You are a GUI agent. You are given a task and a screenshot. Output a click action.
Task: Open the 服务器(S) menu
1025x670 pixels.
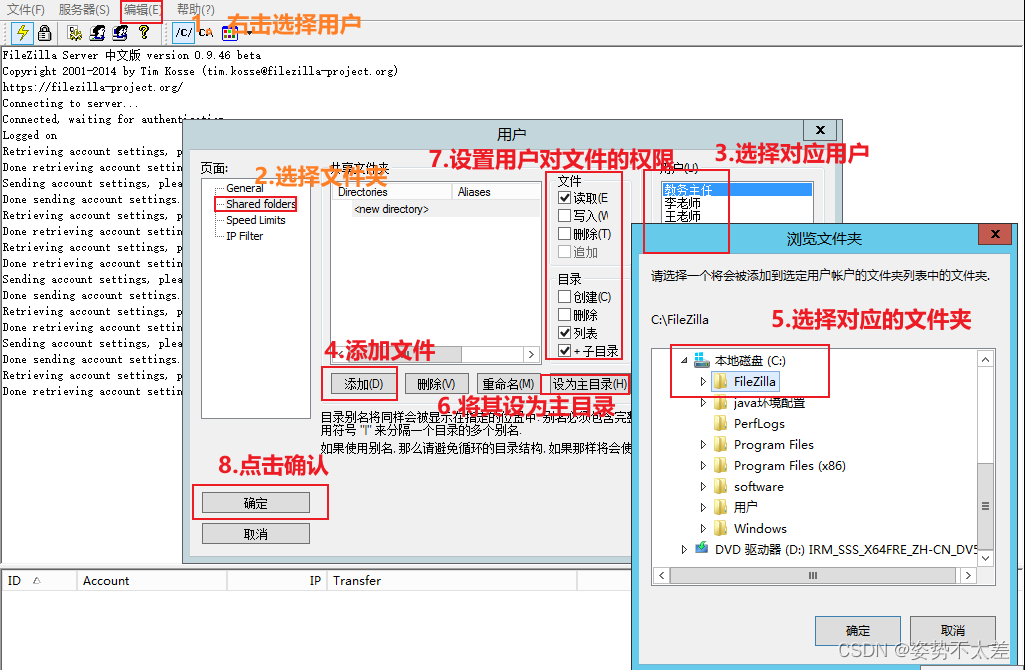(x=84, y=10)
